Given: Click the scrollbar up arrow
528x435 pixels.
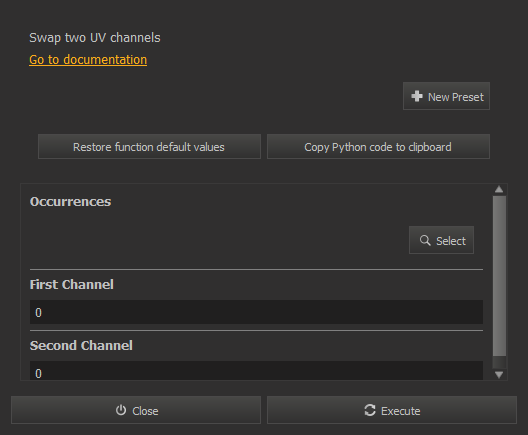Looking at the screenshot, I should click(499, 190).
